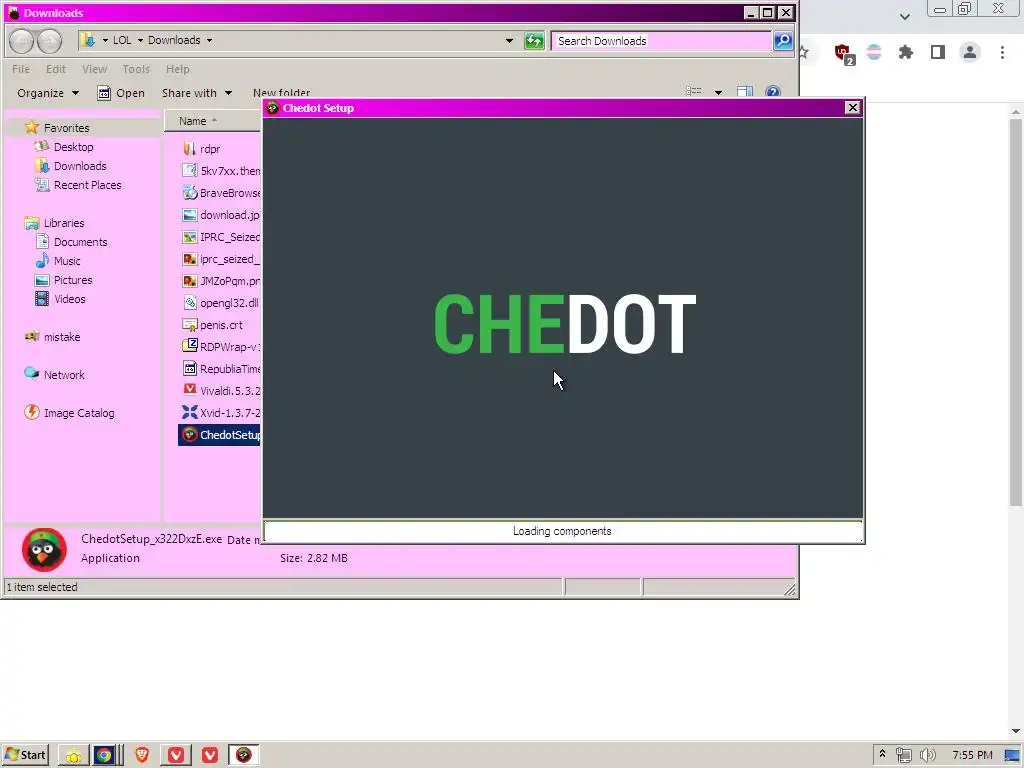Click the Explorer help question mark icon

pyautogui.click(x=773, y=92)
